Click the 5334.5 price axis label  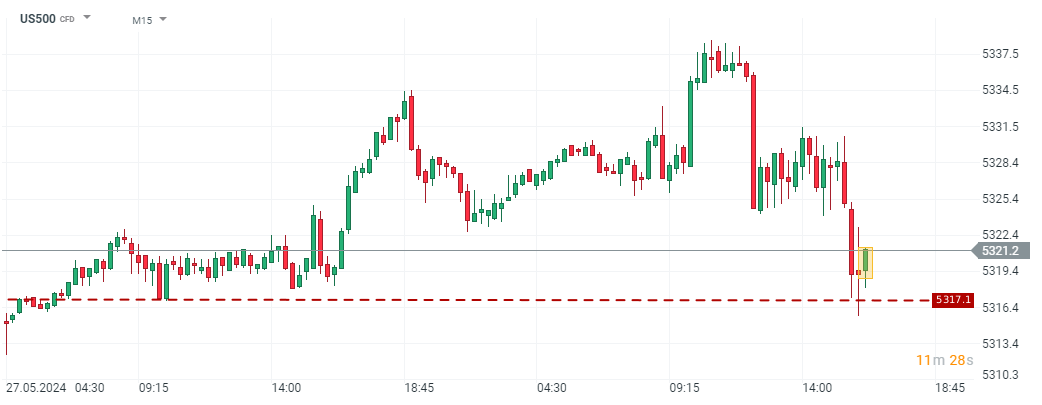(x=1000, y=90)
